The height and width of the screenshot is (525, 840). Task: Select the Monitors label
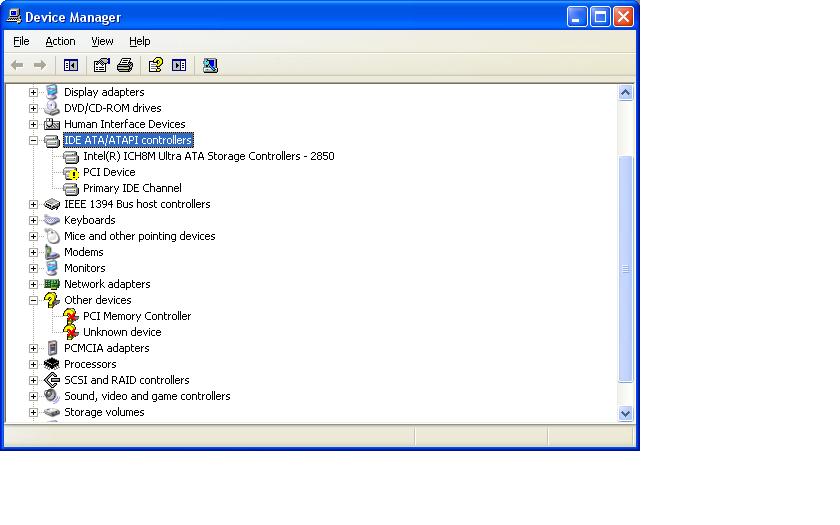pyautogui.click(x=85, y=268)
